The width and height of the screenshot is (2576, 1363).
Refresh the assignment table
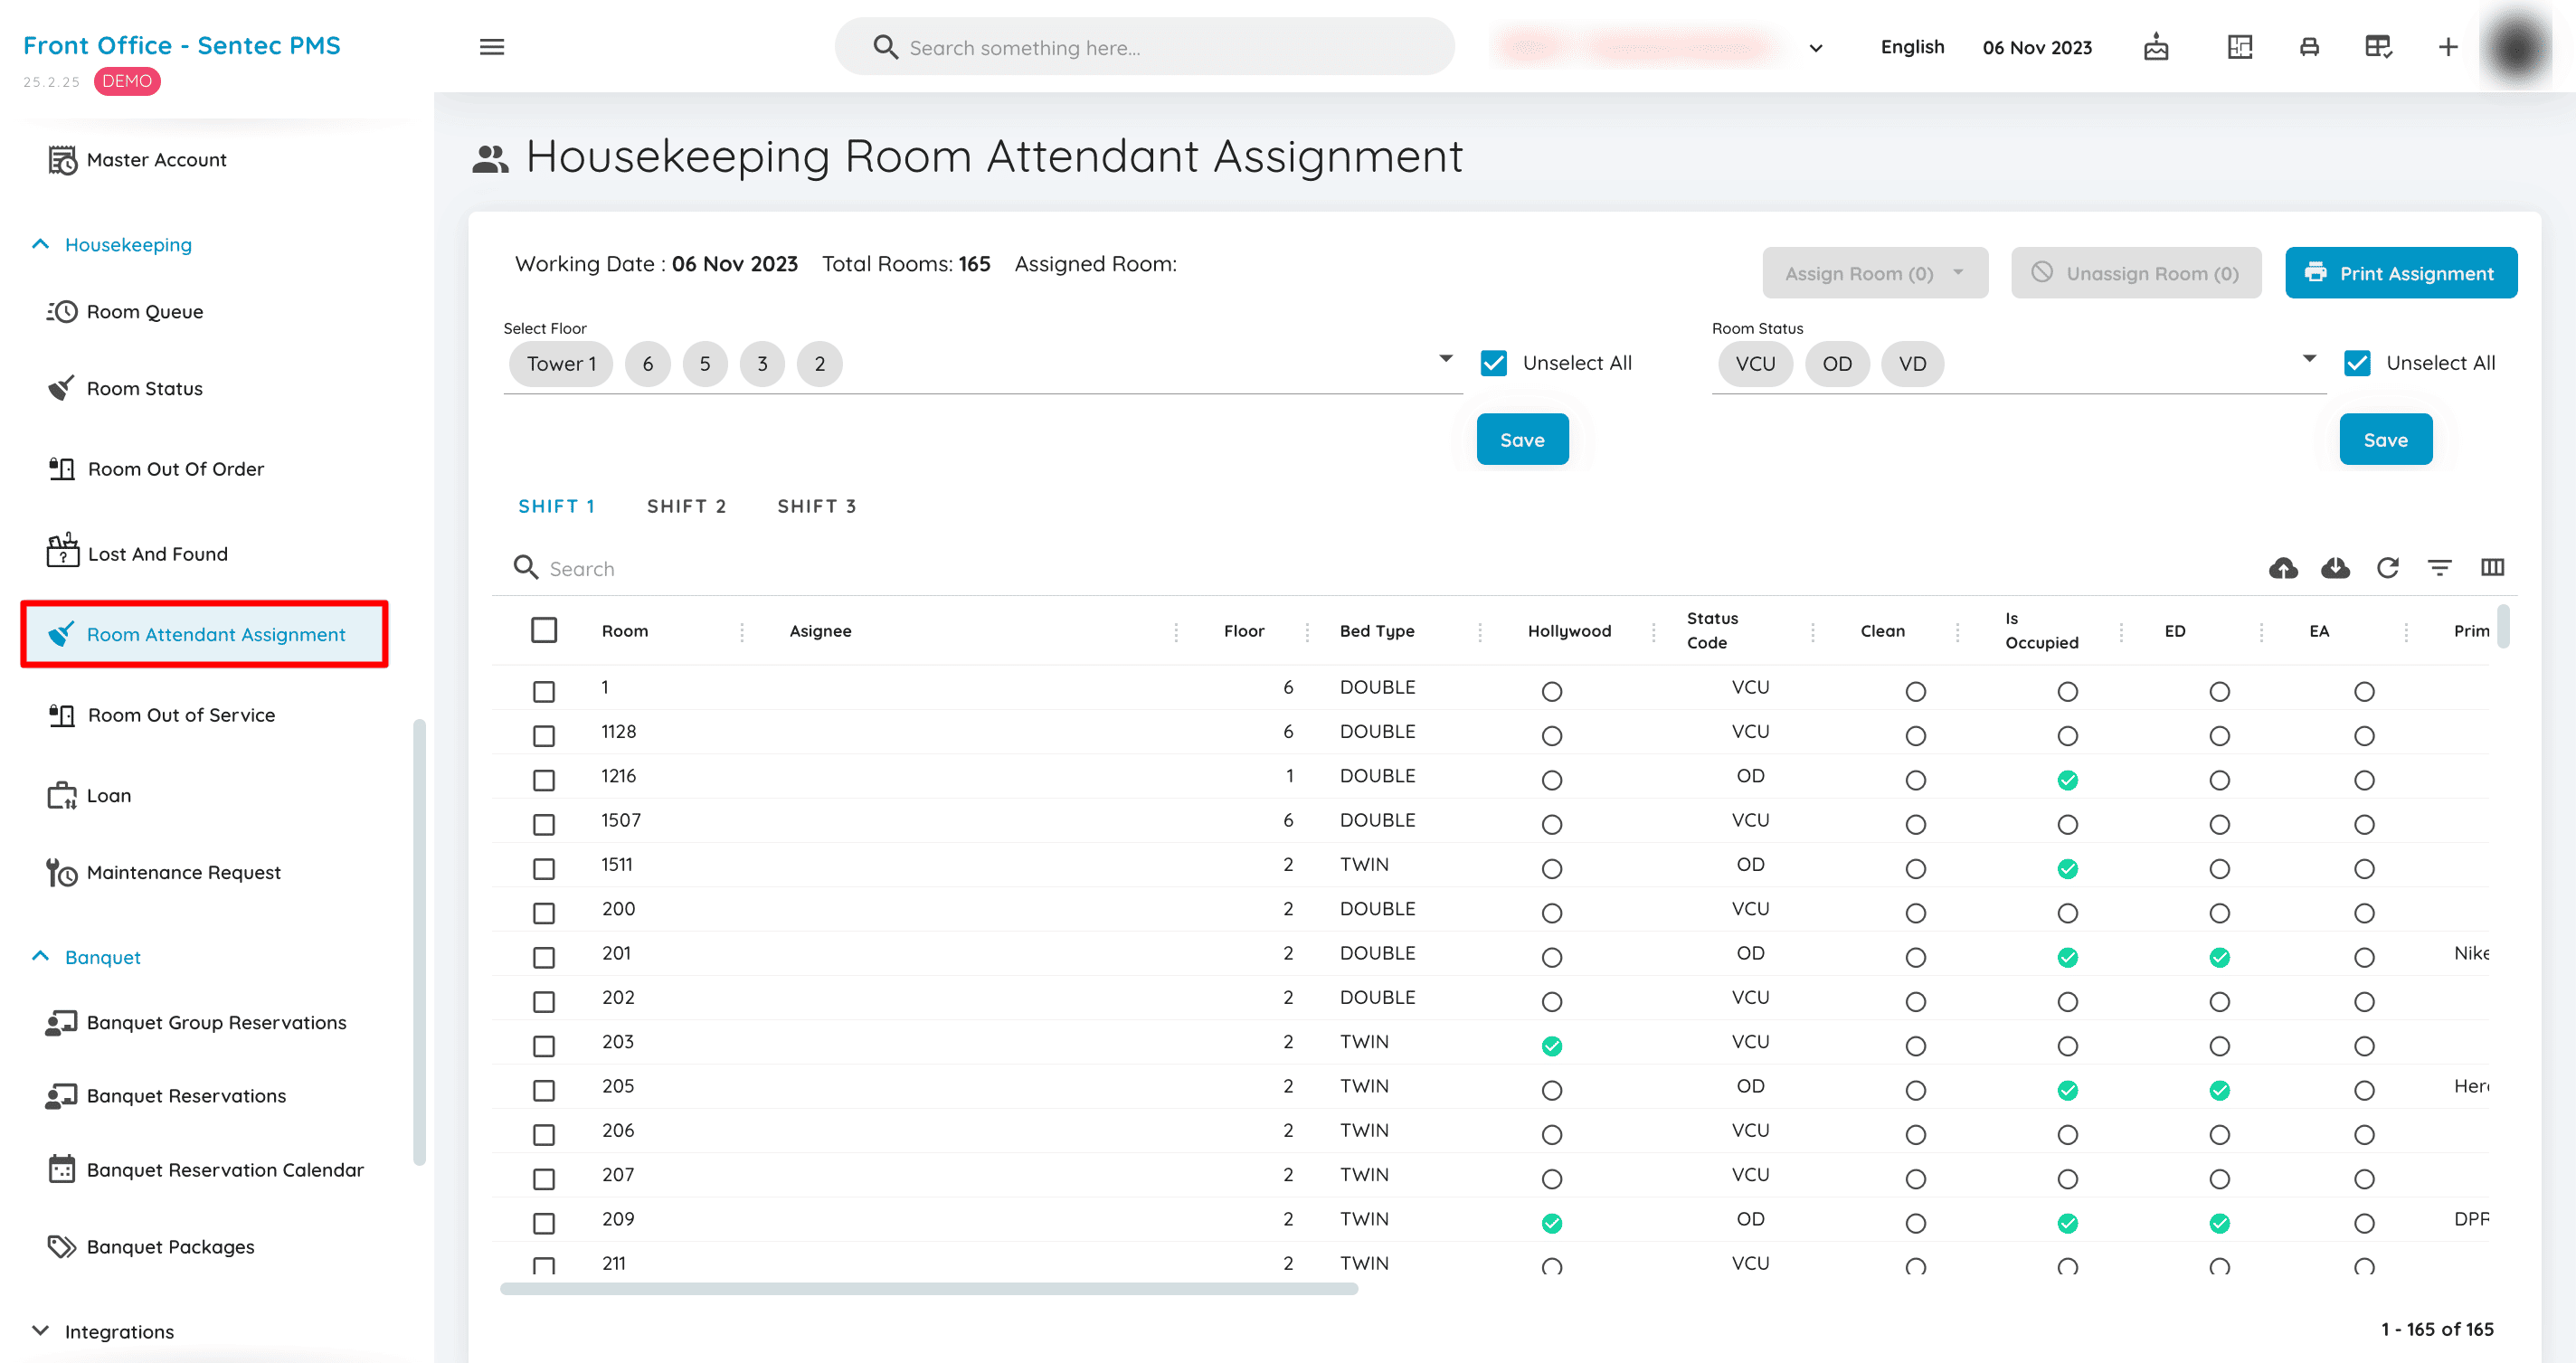pos(2388,568)
